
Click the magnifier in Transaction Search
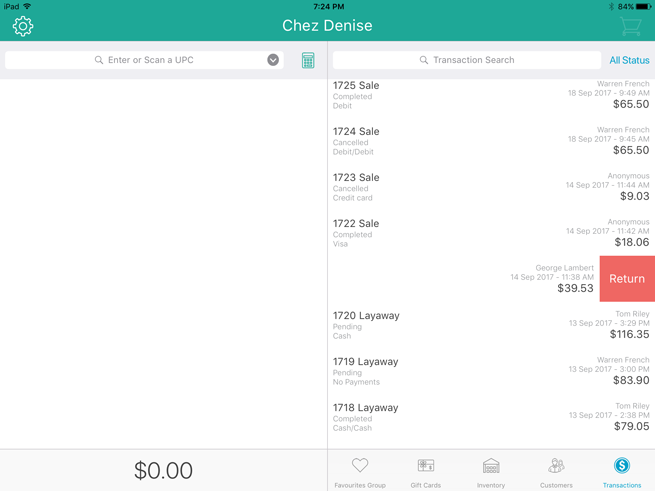click(x=424, y=60)
